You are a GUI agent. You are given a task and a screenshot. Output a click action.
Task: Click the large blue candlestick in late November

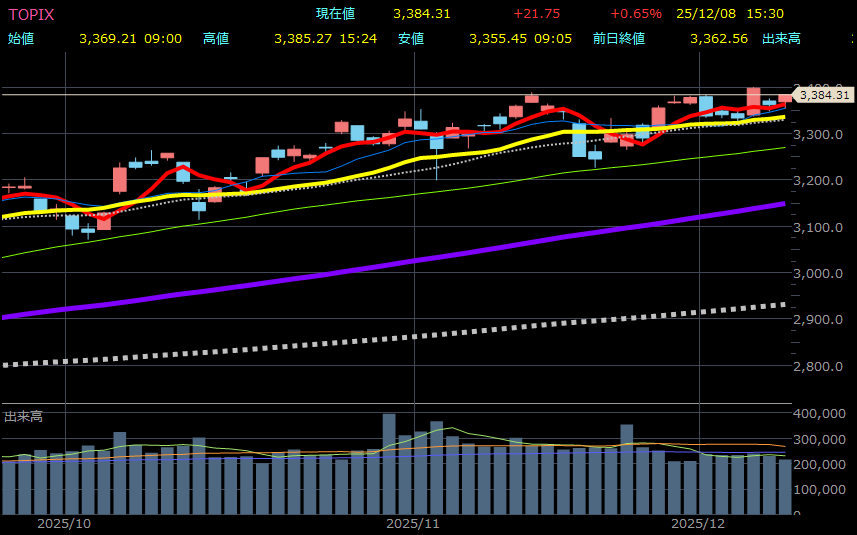click(579, 140)
